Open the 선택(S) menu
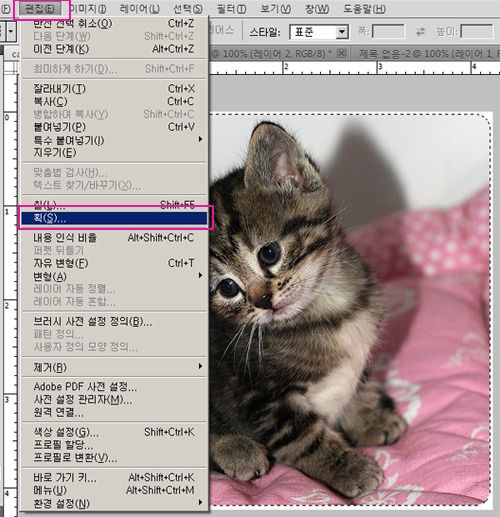The height and width of the screenshot is (517, 500). [x=188, y=9]
